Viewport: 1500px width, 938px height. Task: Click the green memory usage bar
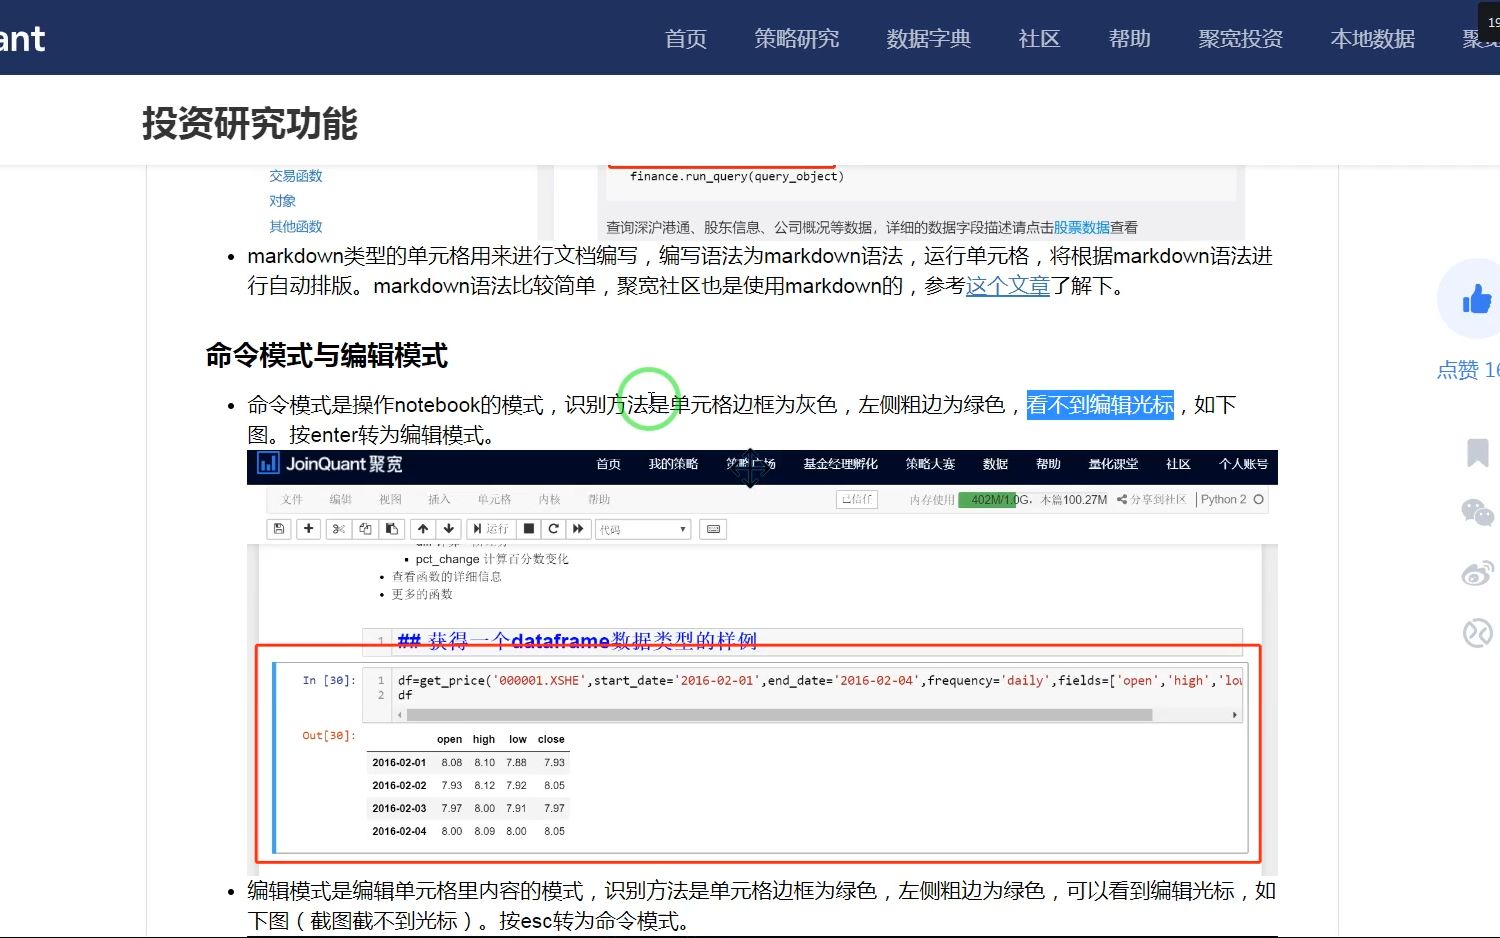point(987,499)
